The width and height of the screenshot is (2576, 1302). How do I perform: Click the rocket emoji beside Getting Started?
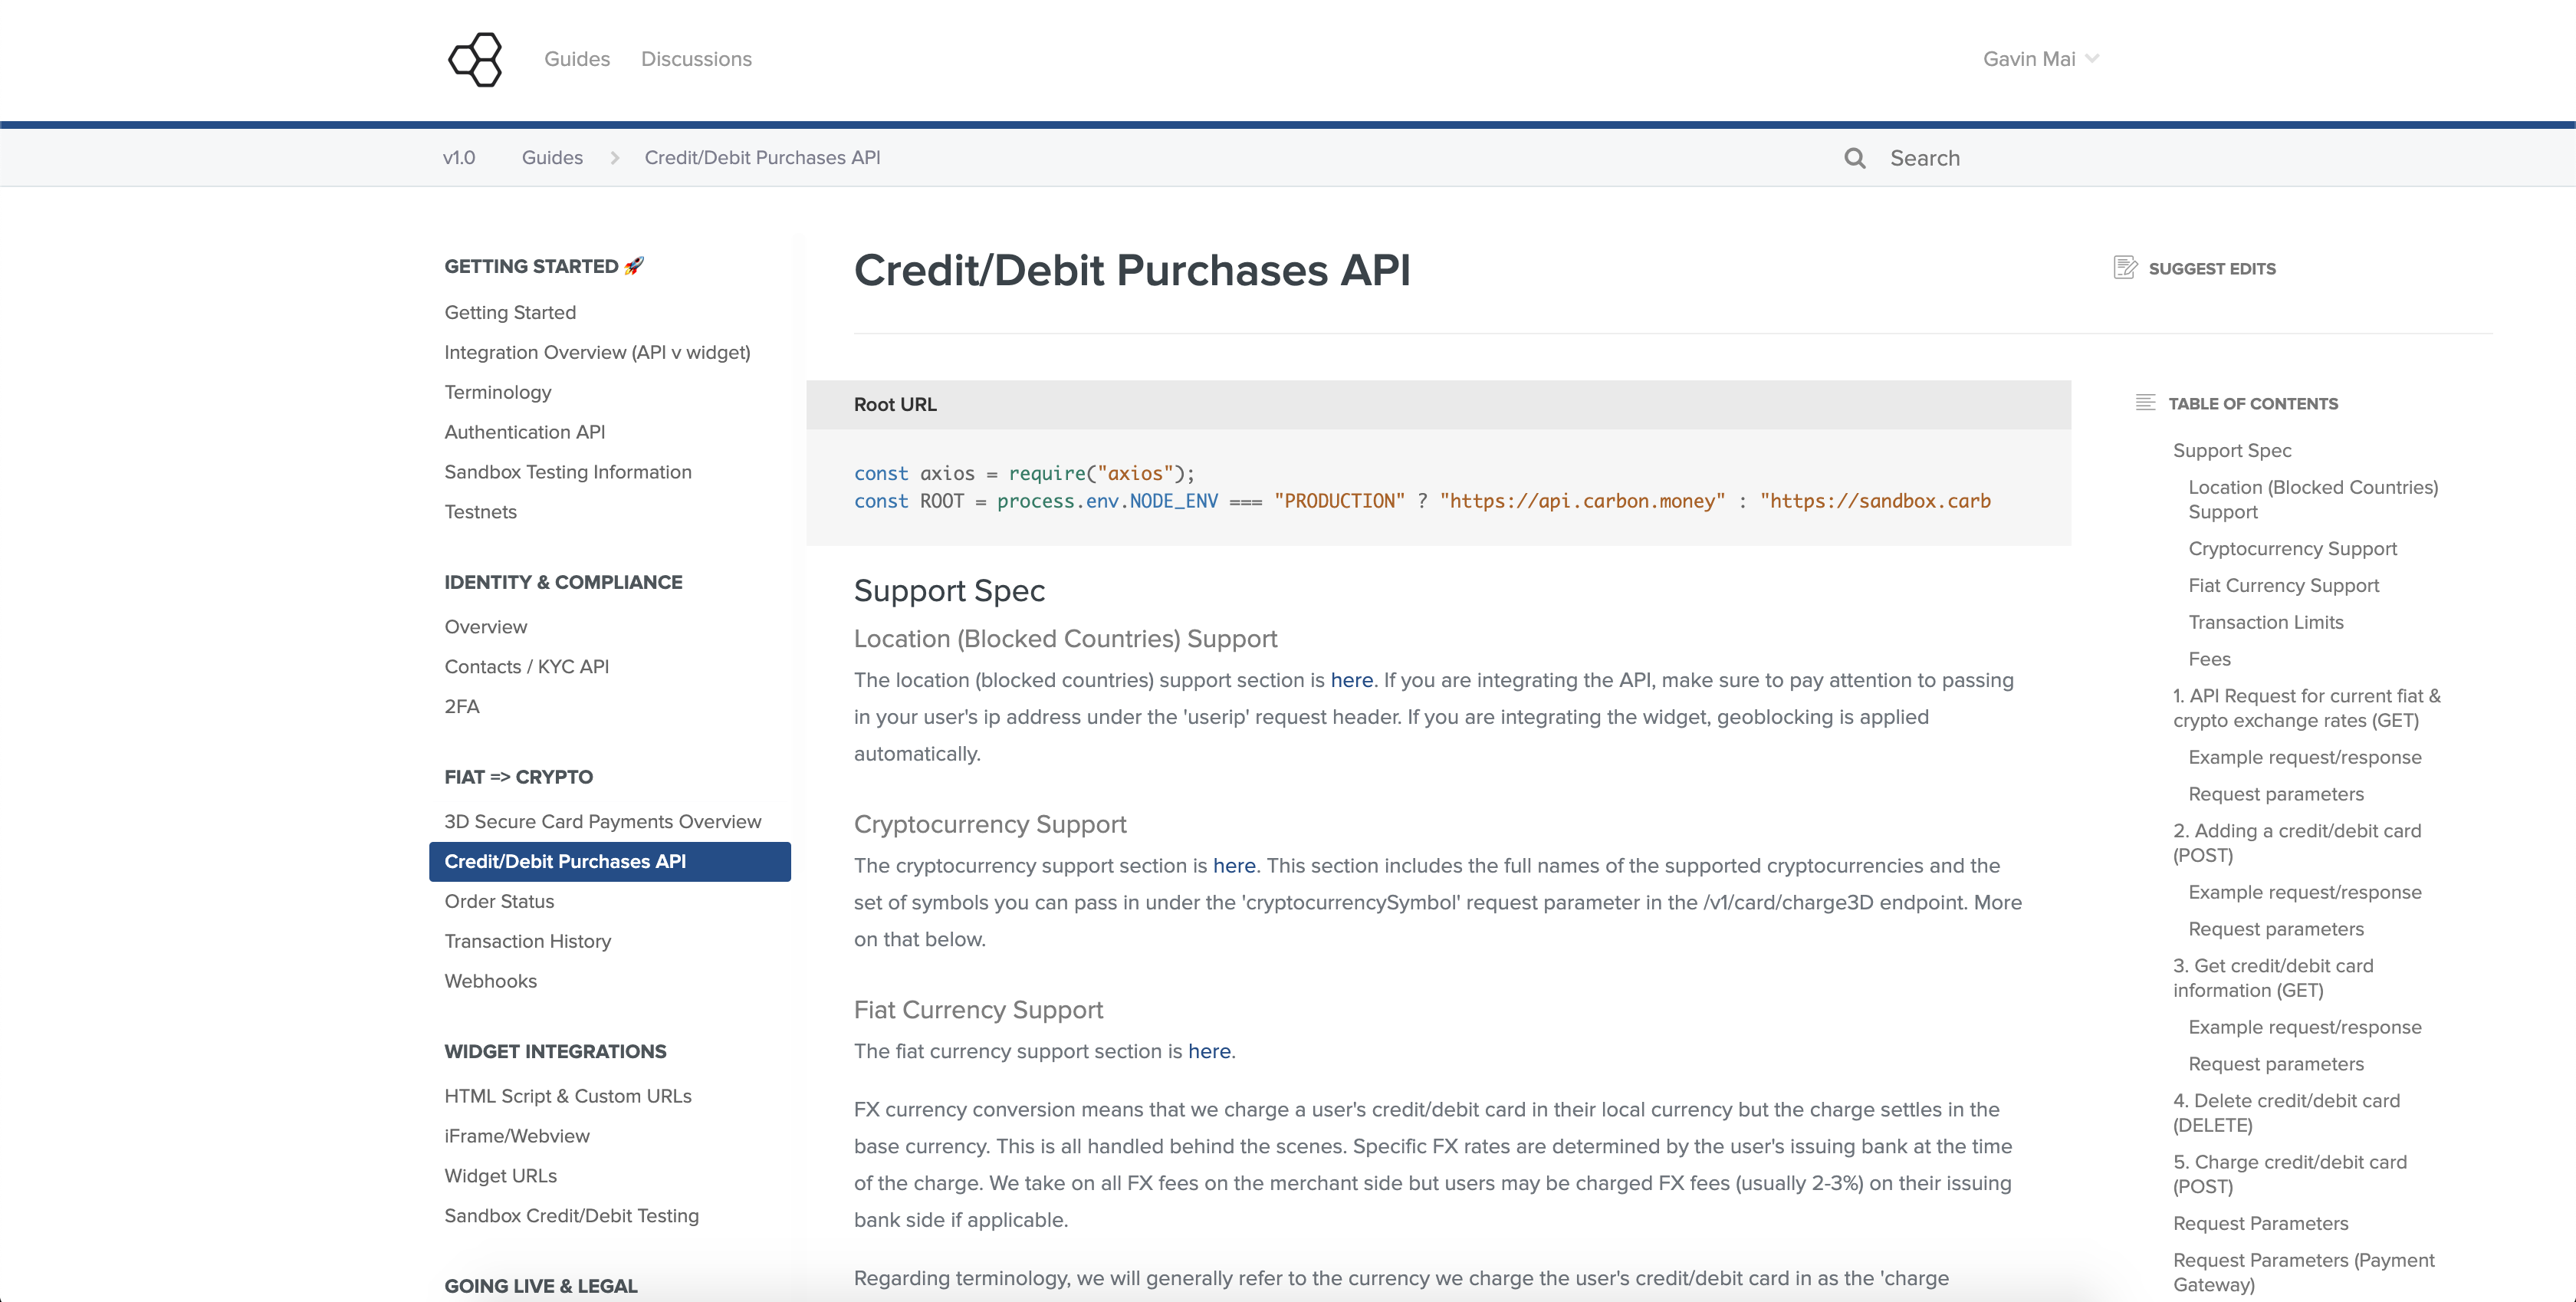coord(634,265)
